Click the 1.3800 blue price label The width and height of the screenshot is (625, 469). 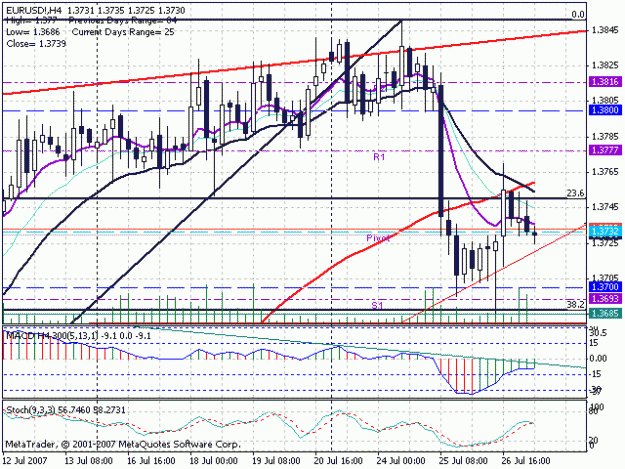(605, 110)
